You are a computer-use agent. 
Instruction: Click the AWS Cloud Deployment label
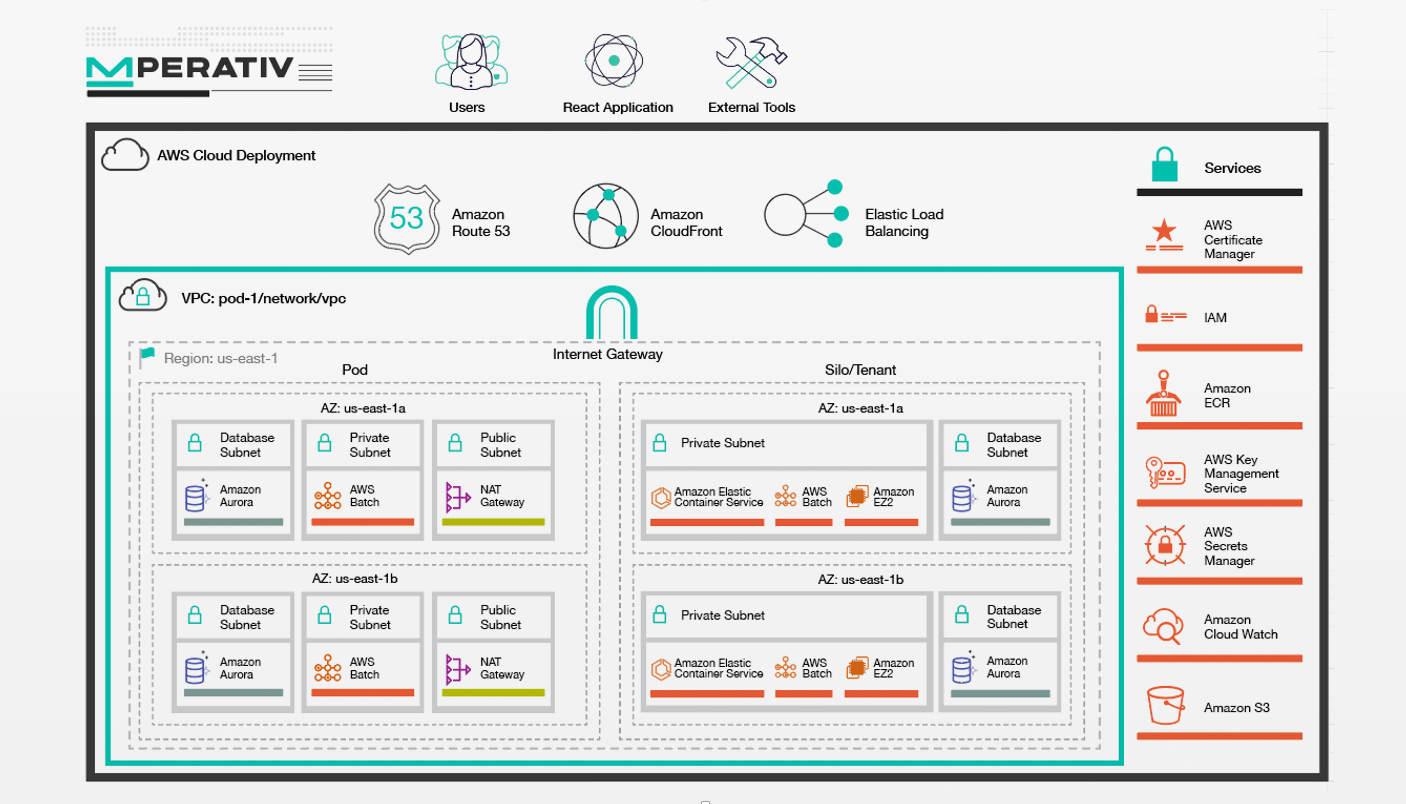(236, 155)
